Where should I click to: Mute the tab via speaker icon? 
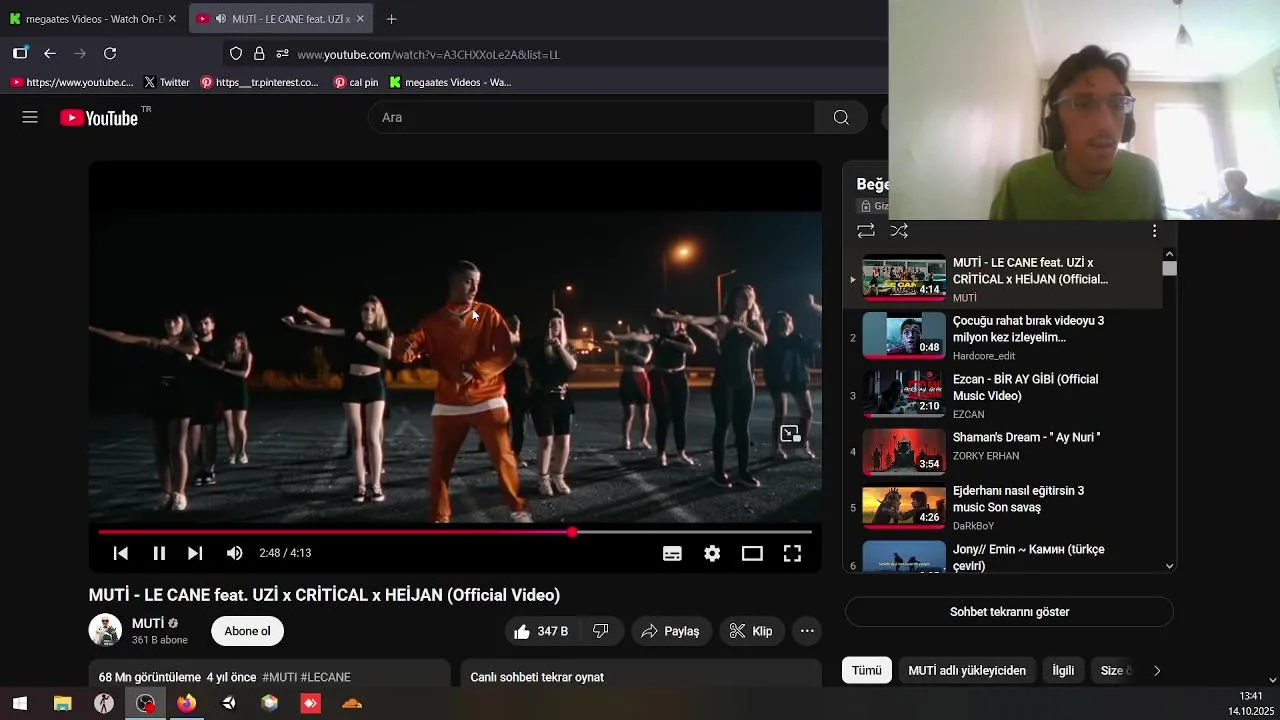point(220,19)
